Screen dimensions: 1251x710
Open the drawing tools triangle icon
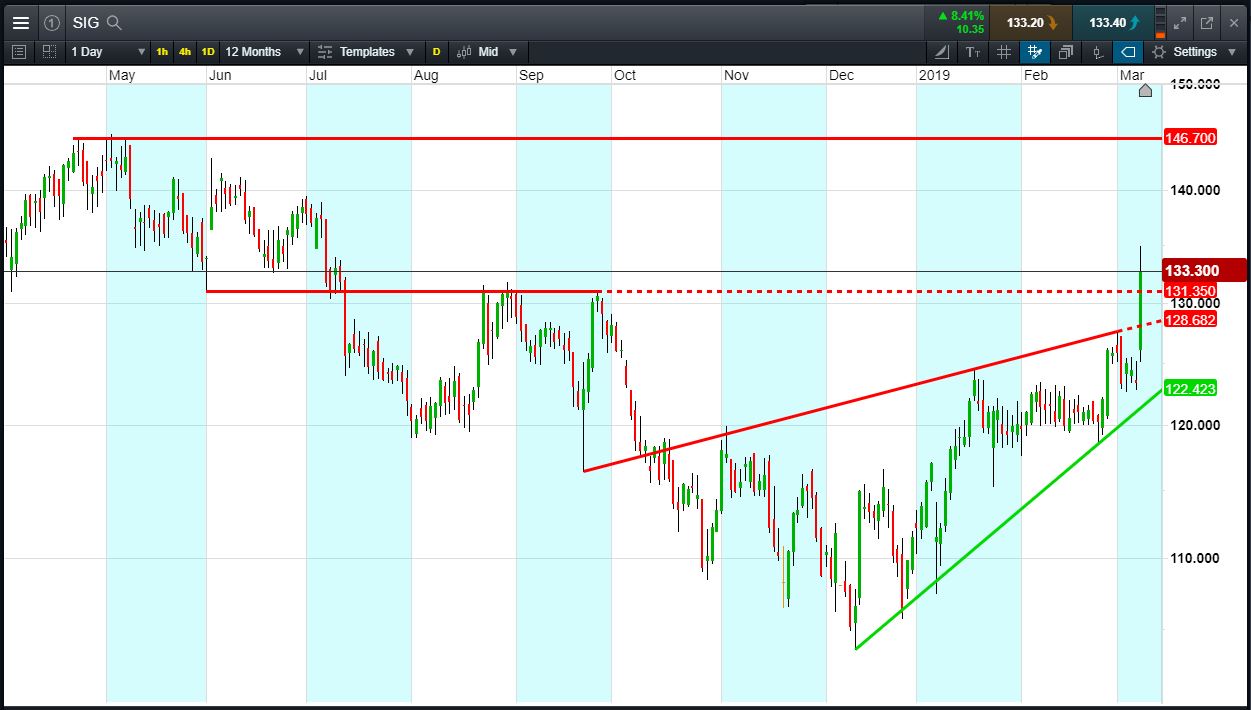tap(942, 52)
